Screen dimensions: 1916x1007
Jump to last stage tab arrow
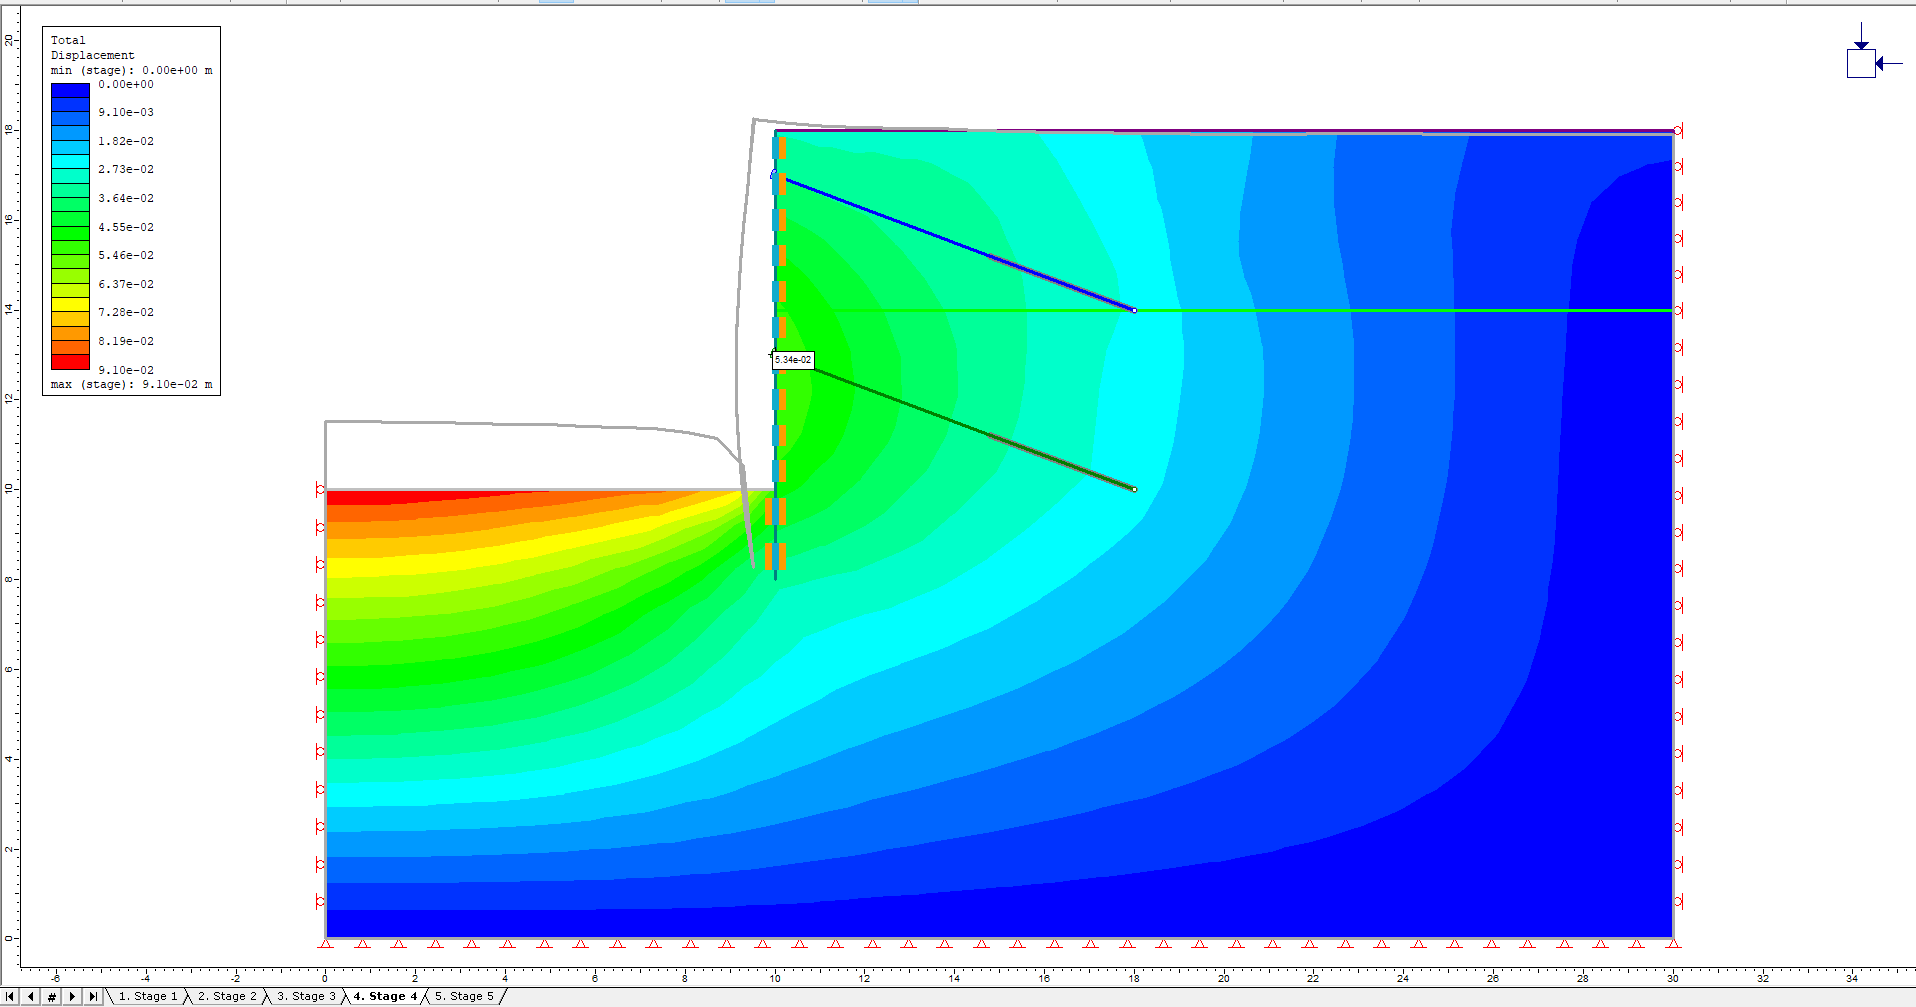(93, 996)
